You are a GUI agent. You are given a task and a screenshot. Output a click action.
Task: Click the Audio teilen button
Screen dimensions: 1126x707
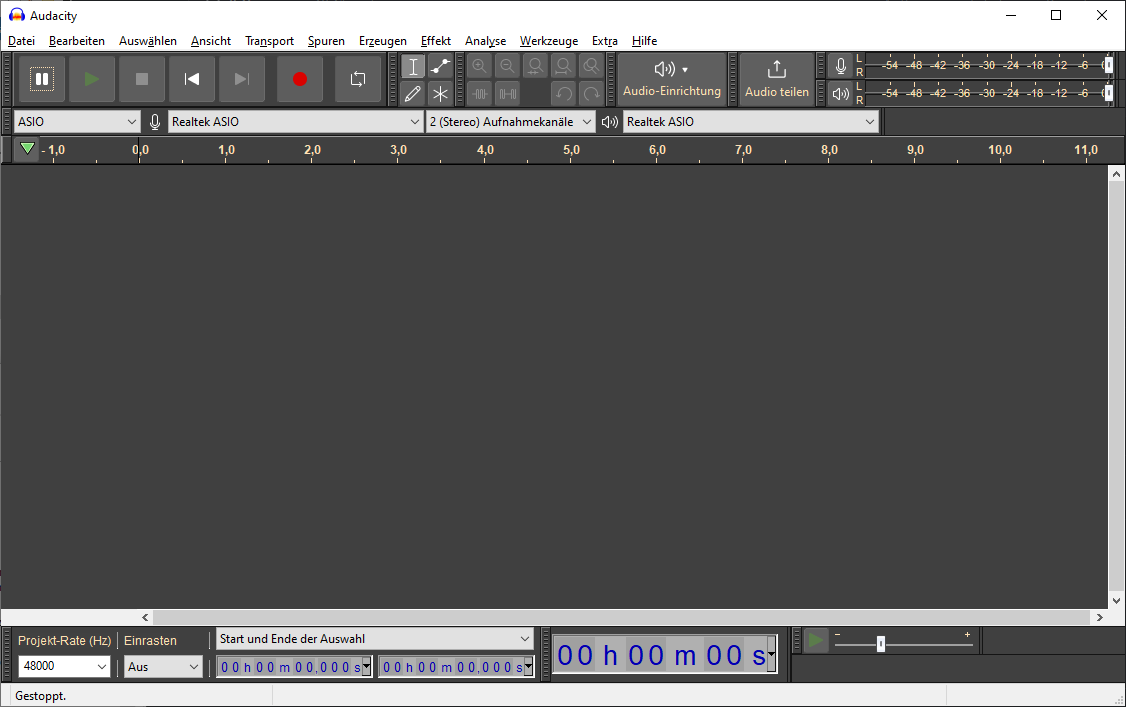coord(776,79)
